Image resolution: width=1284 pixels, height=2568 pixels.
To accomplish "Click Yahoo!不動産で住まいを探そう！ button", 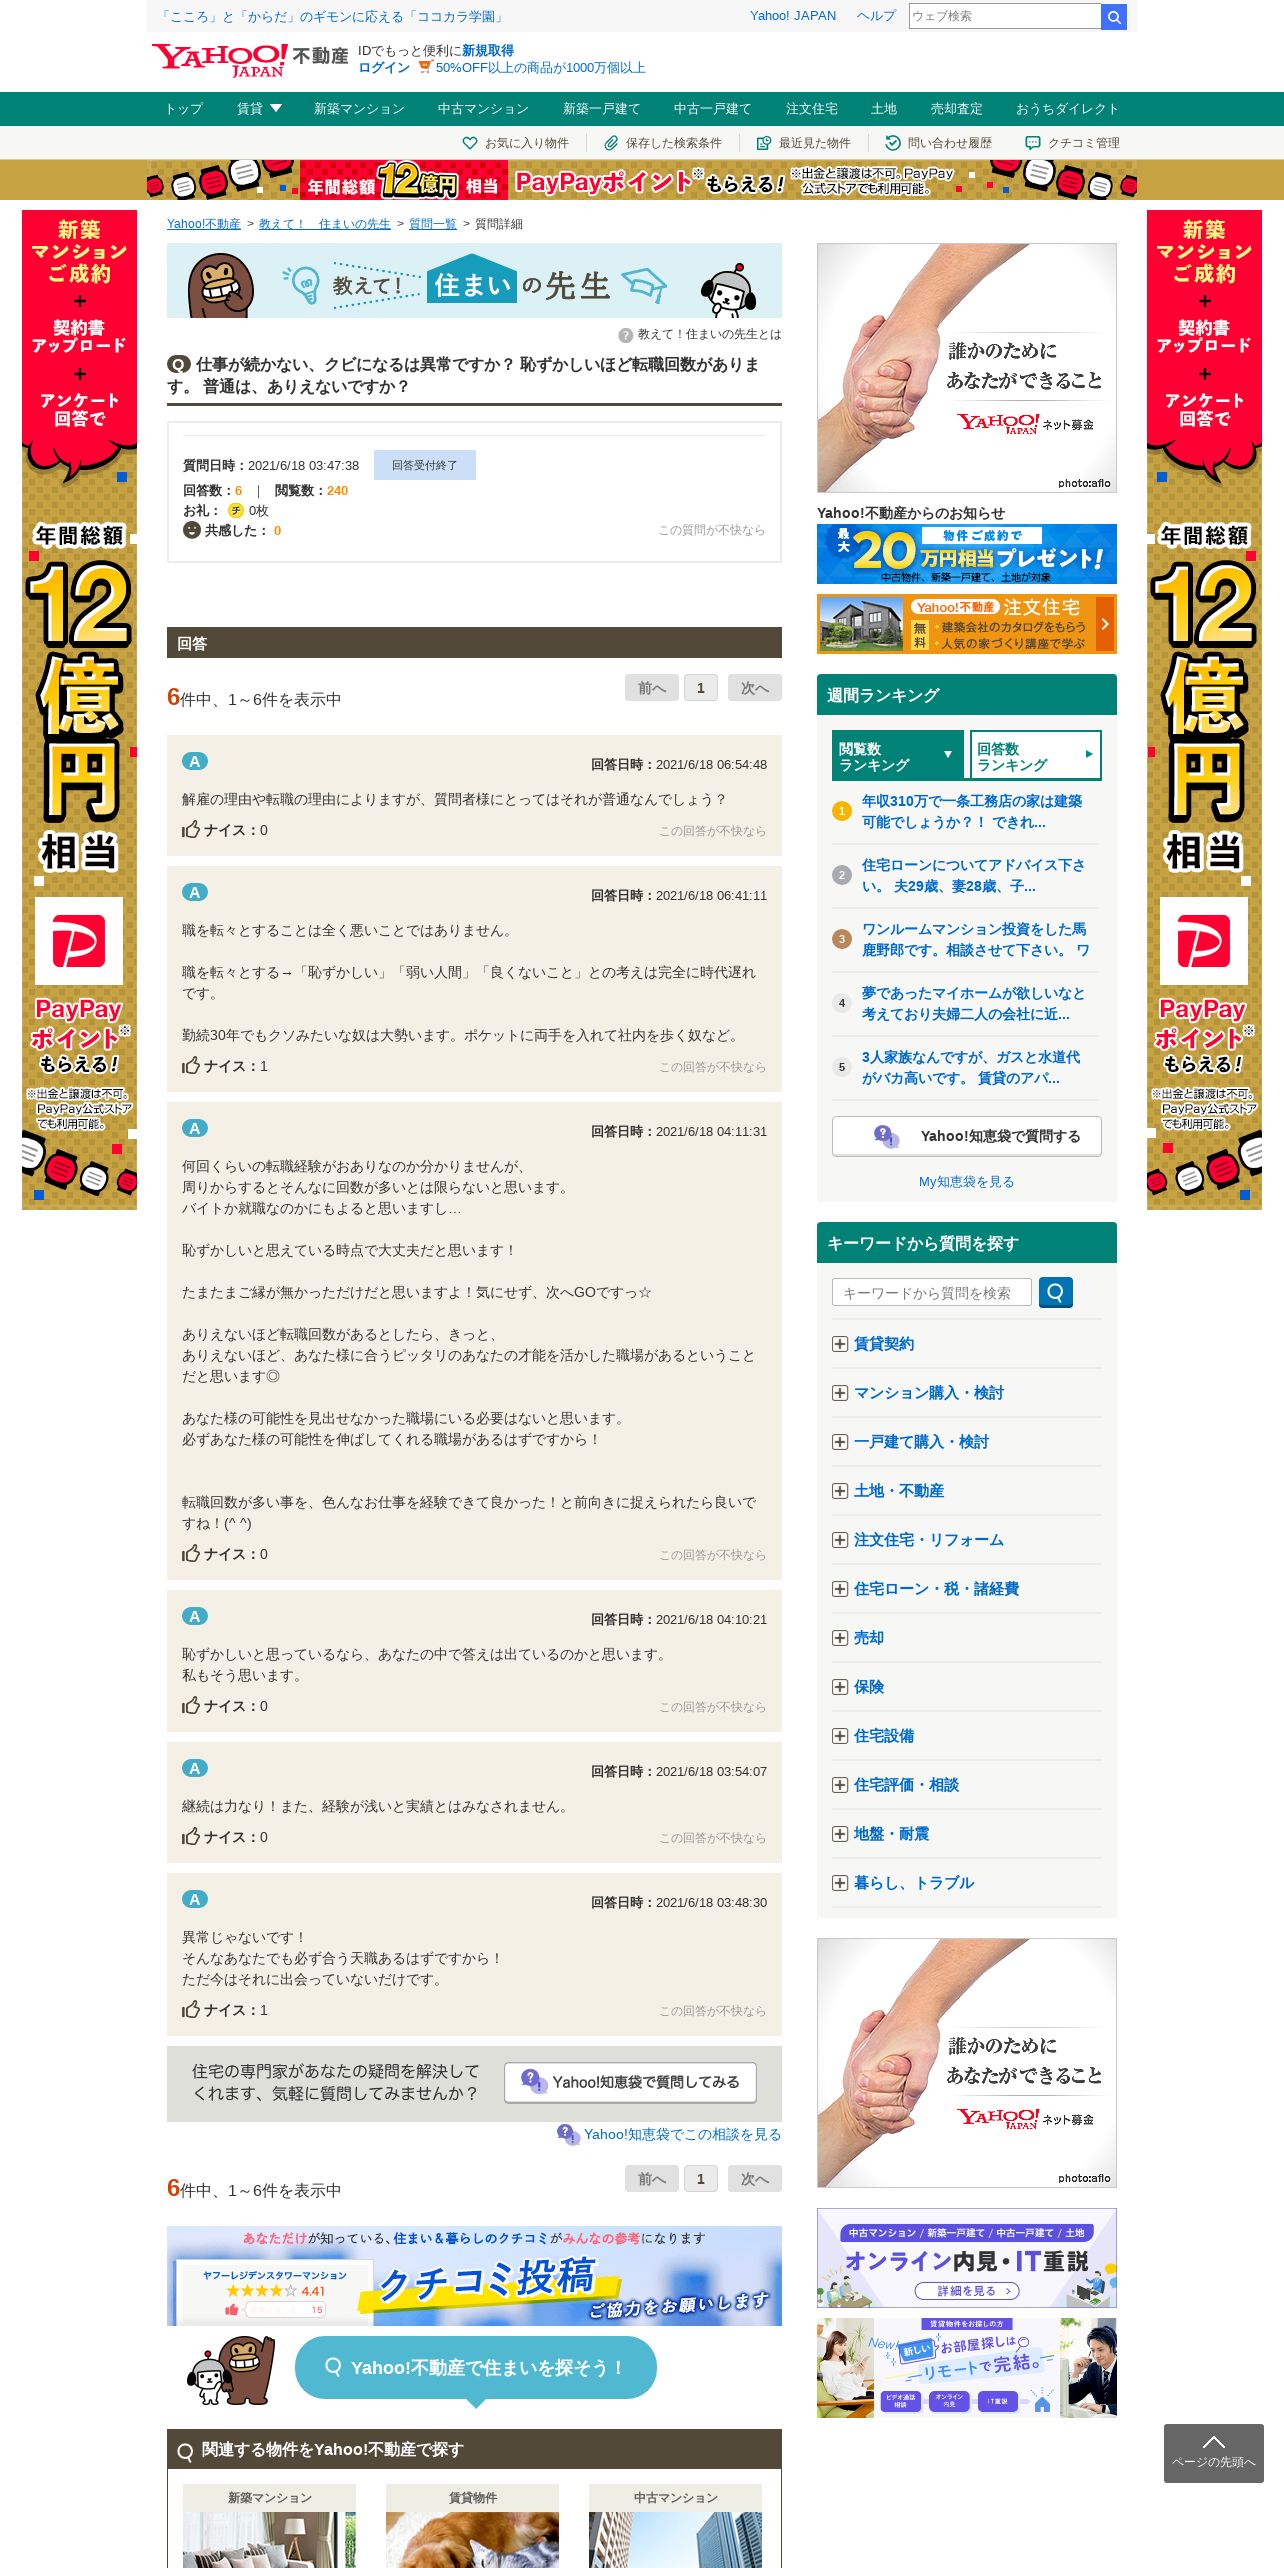I will (476, 2367).
